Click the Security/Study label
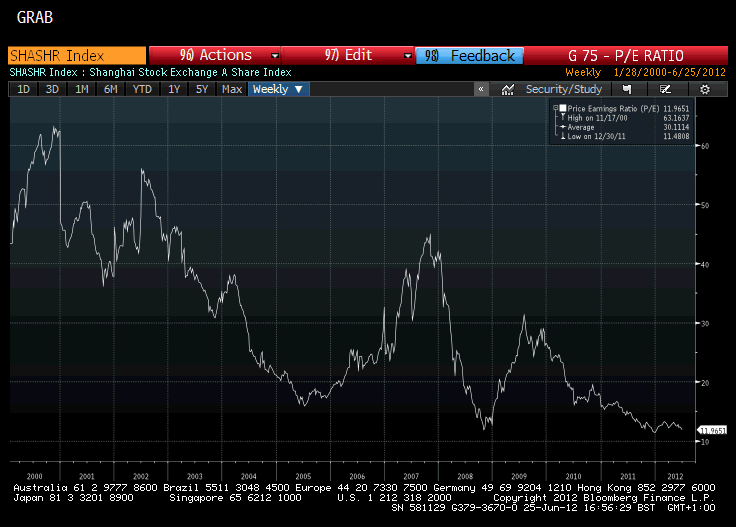Viewport: 736px width, 527px height. pos(564,89)
